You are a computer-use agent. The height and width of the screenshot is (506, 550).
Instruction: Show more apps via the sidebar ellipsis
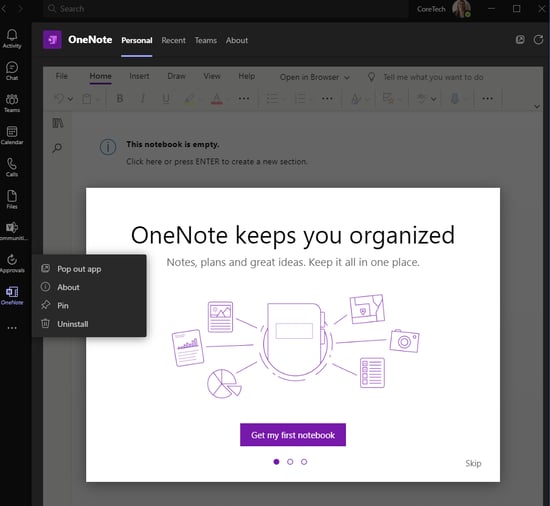pos(12,328)
